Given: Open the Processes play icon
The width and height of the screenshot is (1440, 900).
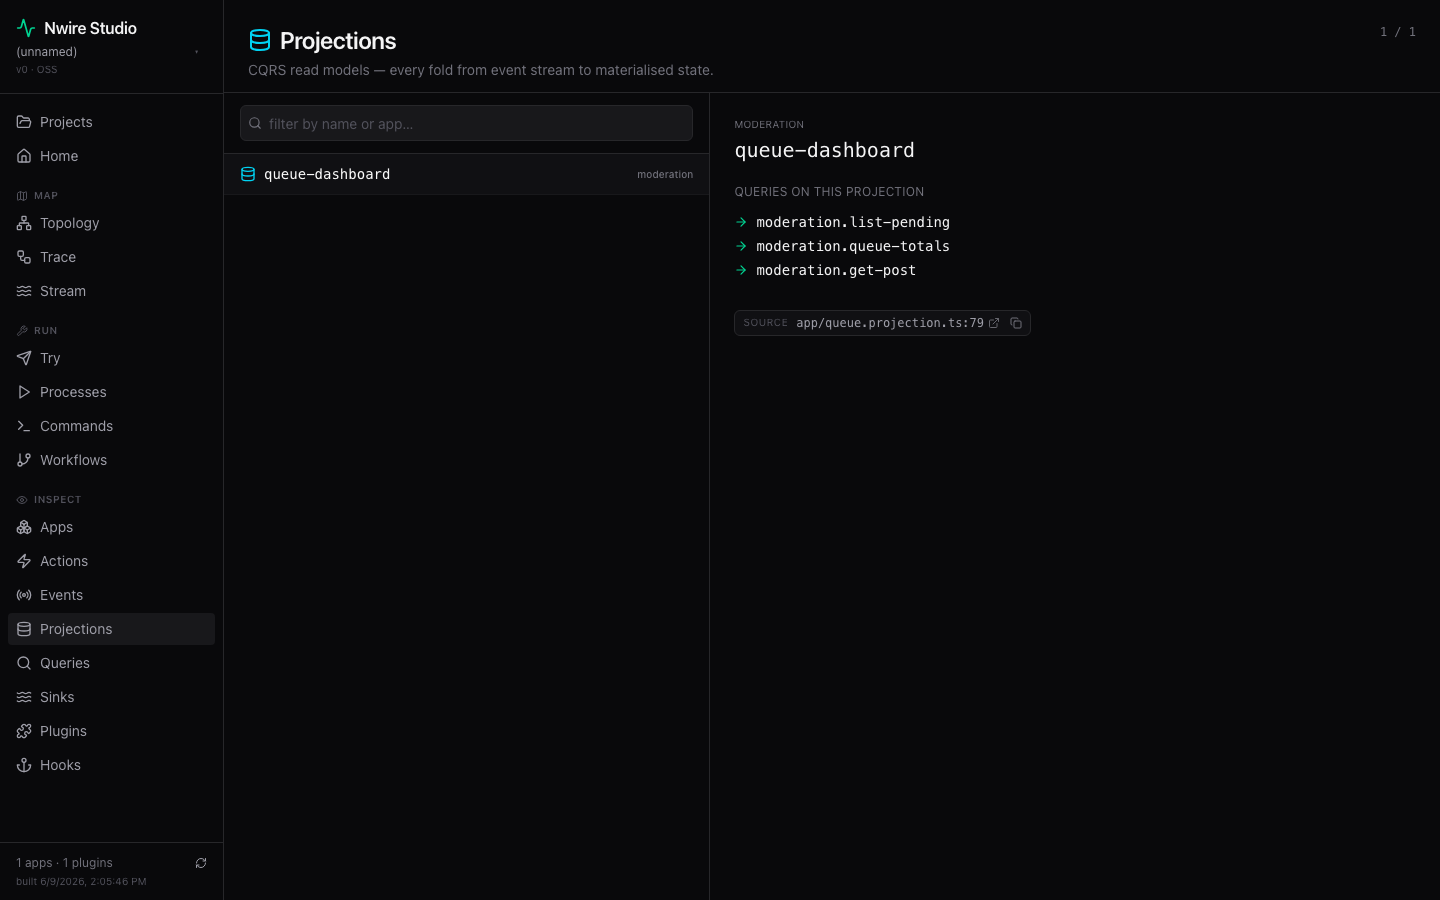Looking at the screenshot, I should pos(24,392).
